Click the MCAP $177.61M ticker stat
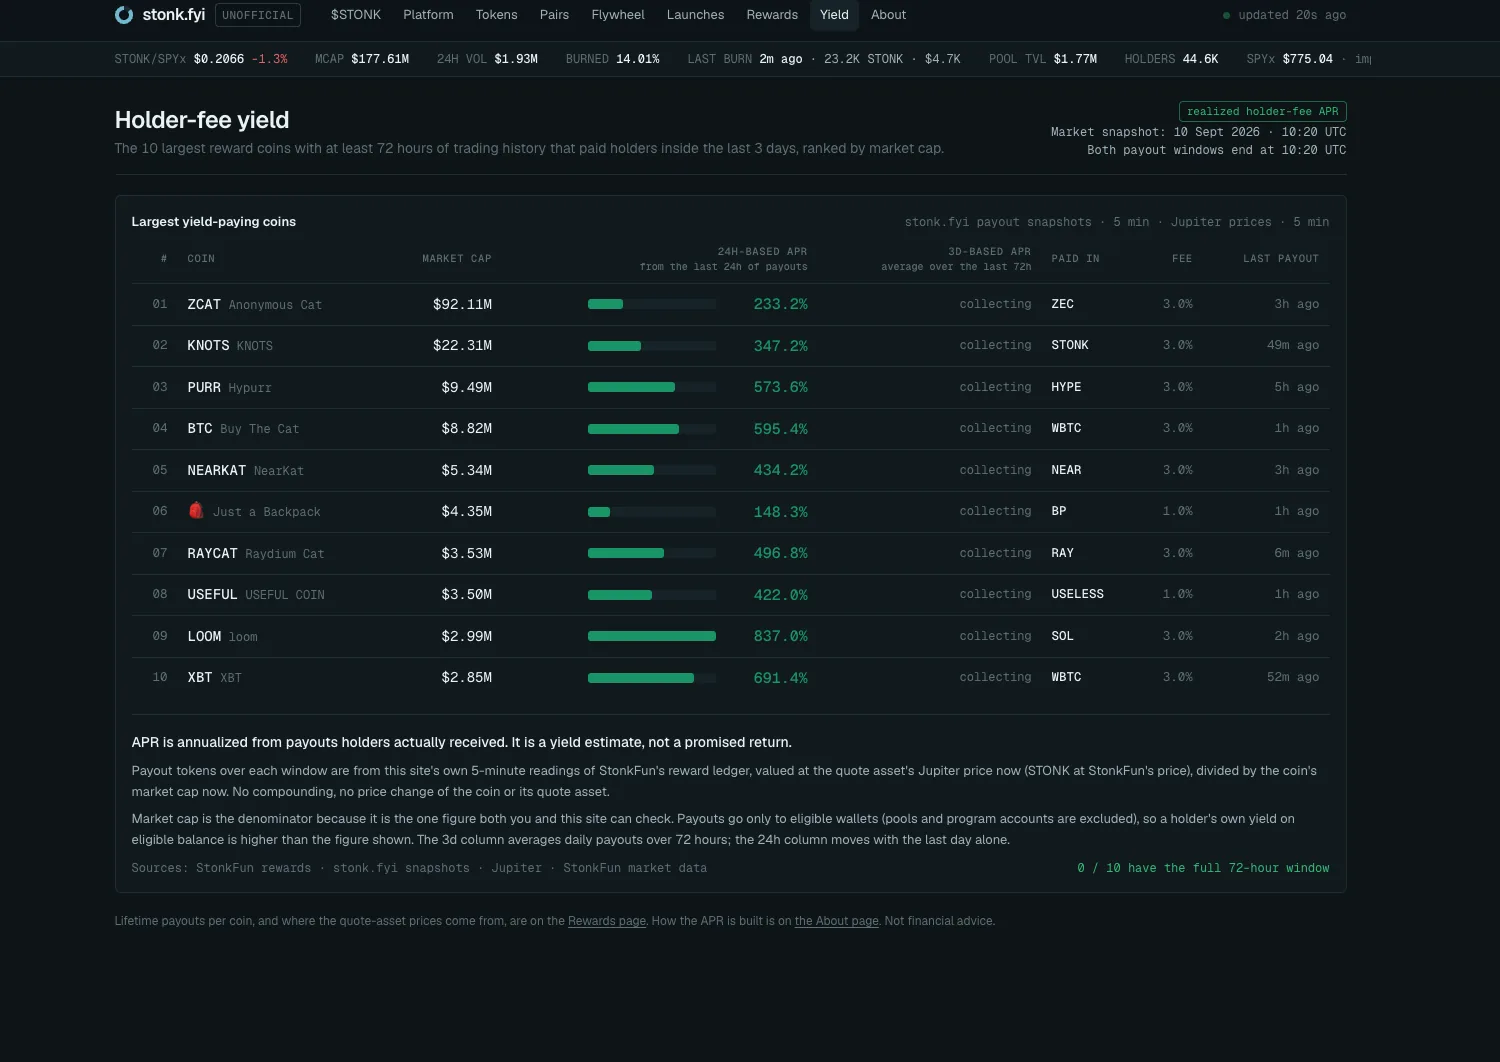1500x1062 pixels. click(362, 59)
